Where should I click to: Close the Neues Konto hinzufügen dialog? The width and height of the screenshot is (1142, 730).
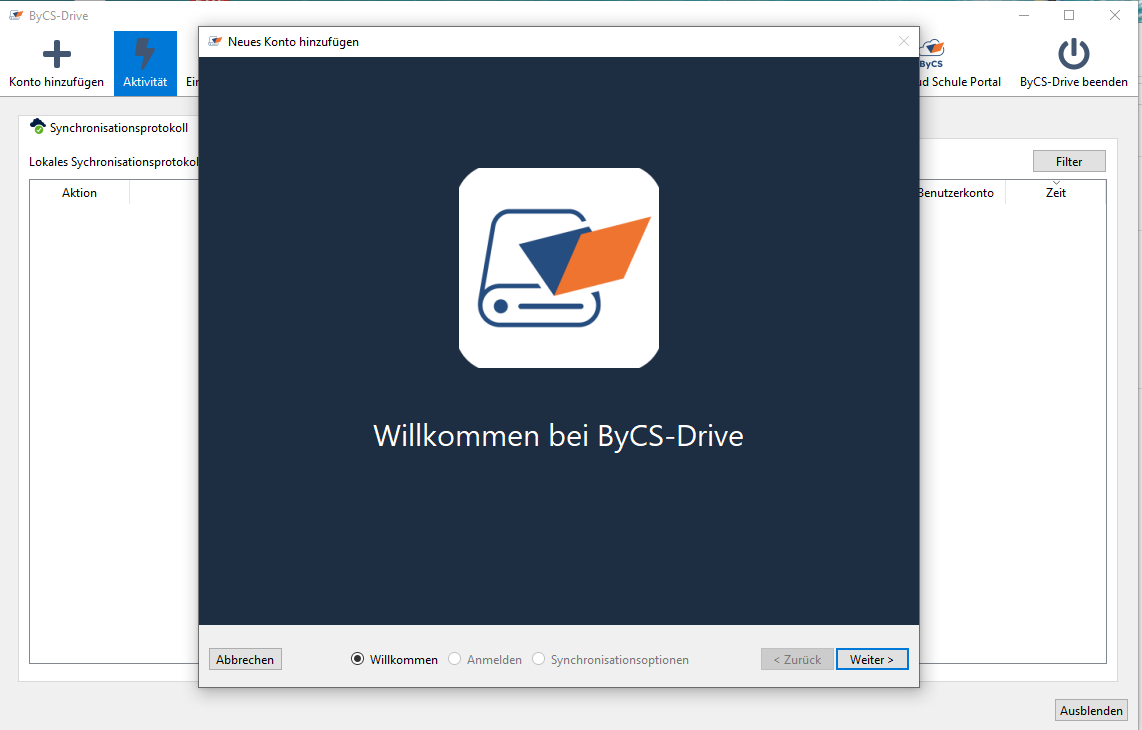pos(904,42)
